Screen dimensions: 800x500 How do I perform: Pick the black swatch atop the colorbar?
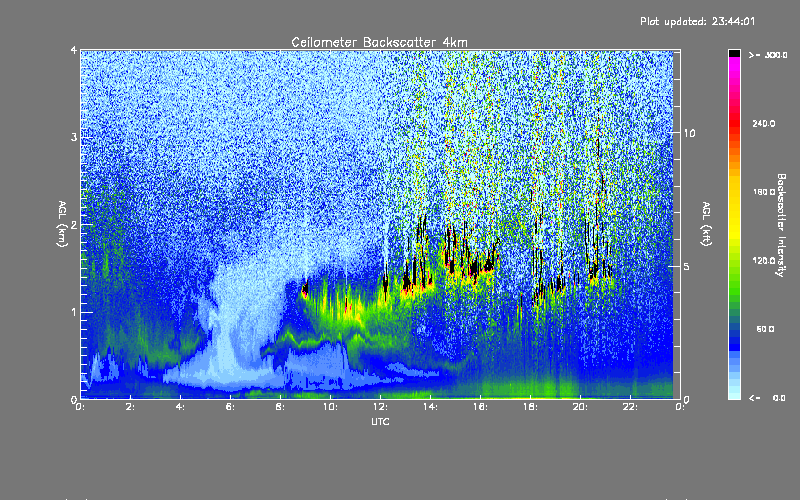coord(734,53)
